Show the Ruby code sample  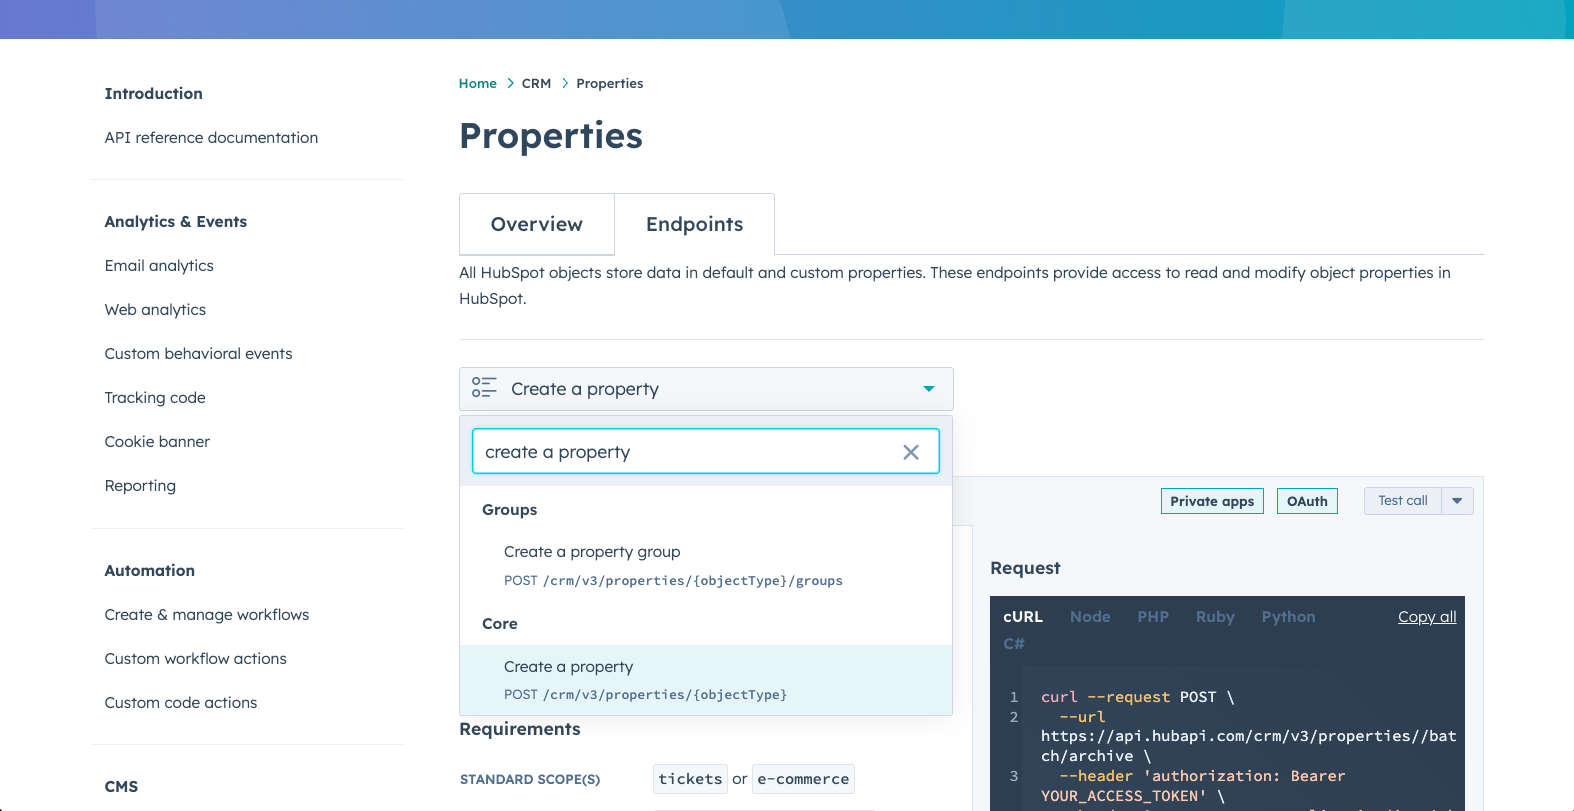pyautogui.click(x=1214, y=617)
